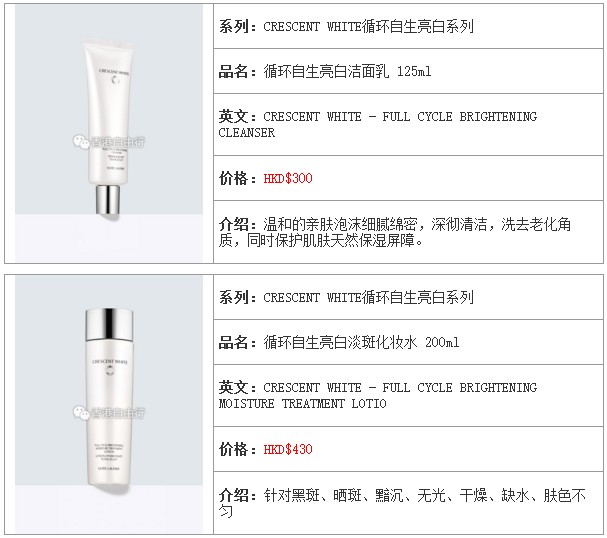Click English name MOISTURE TREATMENT LOTIO text

(302, 404)
